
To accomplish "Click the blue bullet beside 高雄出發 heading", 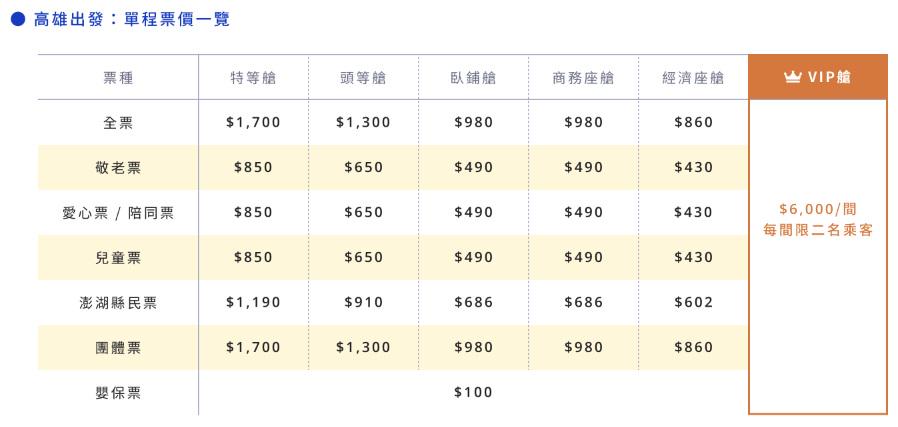I will pos(18,19).
